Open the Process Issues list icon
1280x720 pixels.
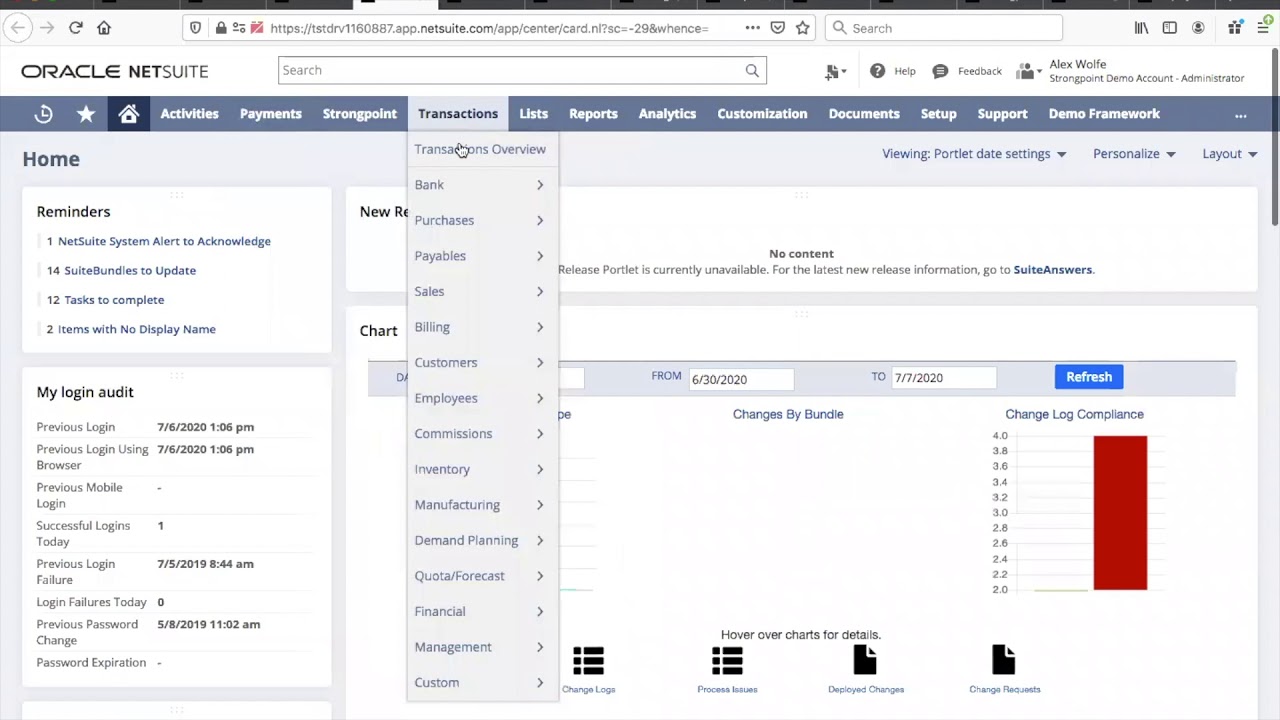(x=727, y=661)
